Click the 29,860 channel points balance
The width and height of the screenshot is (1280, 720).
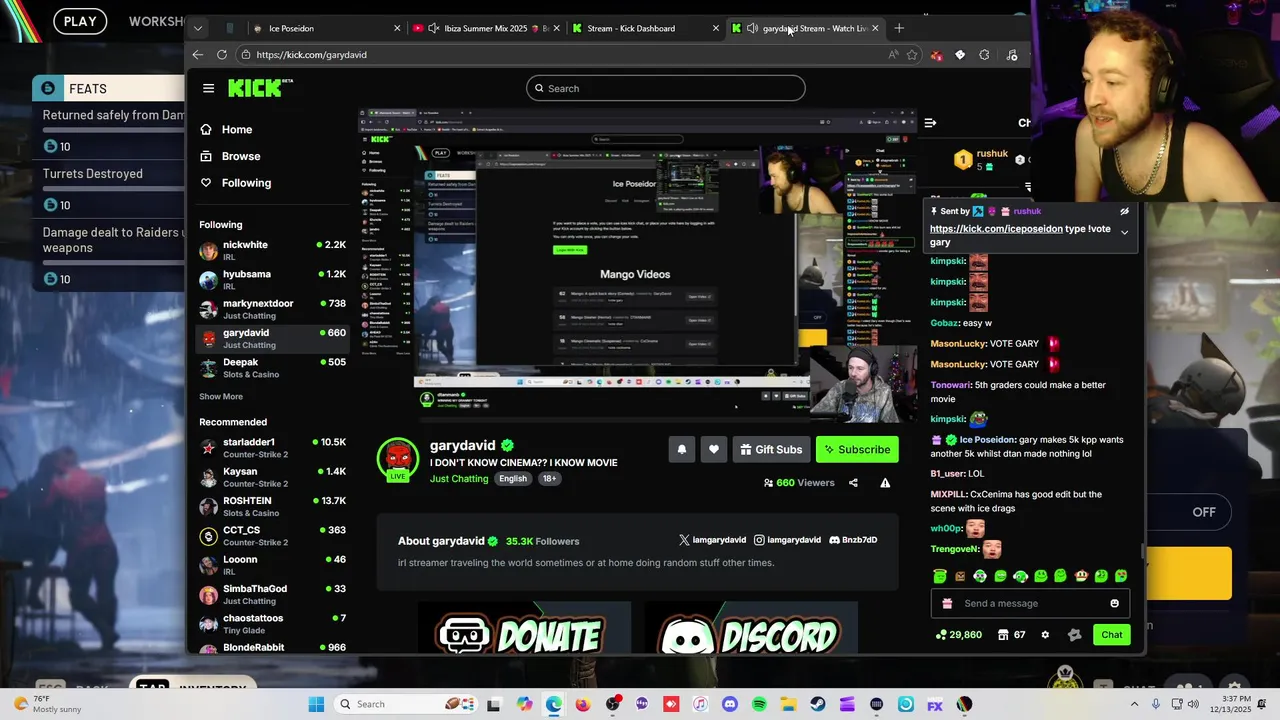pos(959,635)
